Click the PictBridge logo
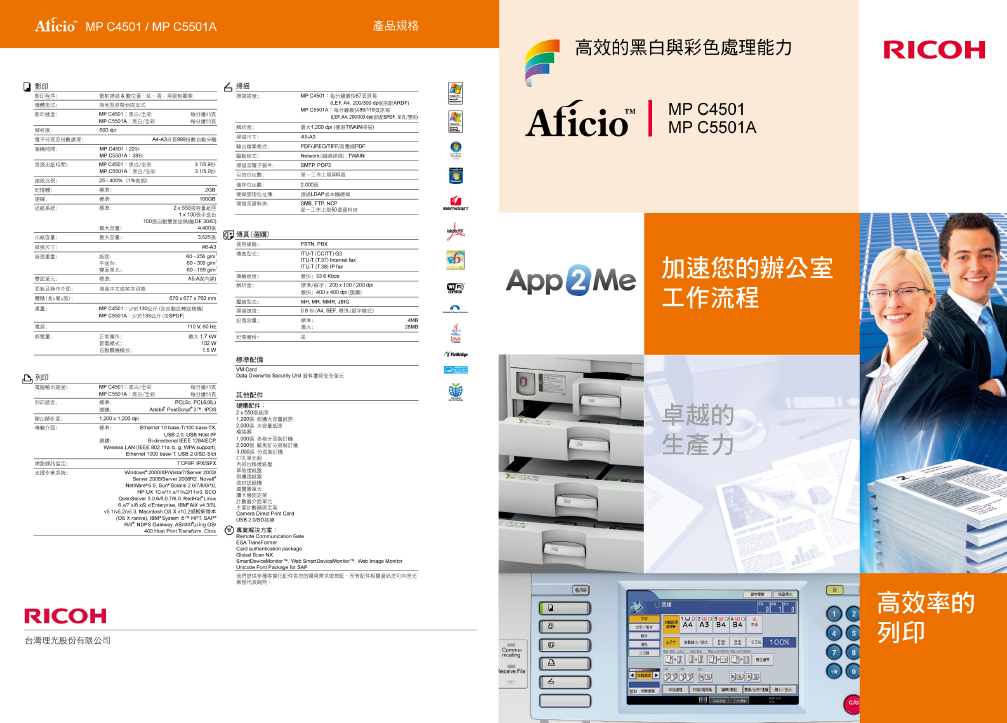1007x723 pixels. [x=455, y=356]
